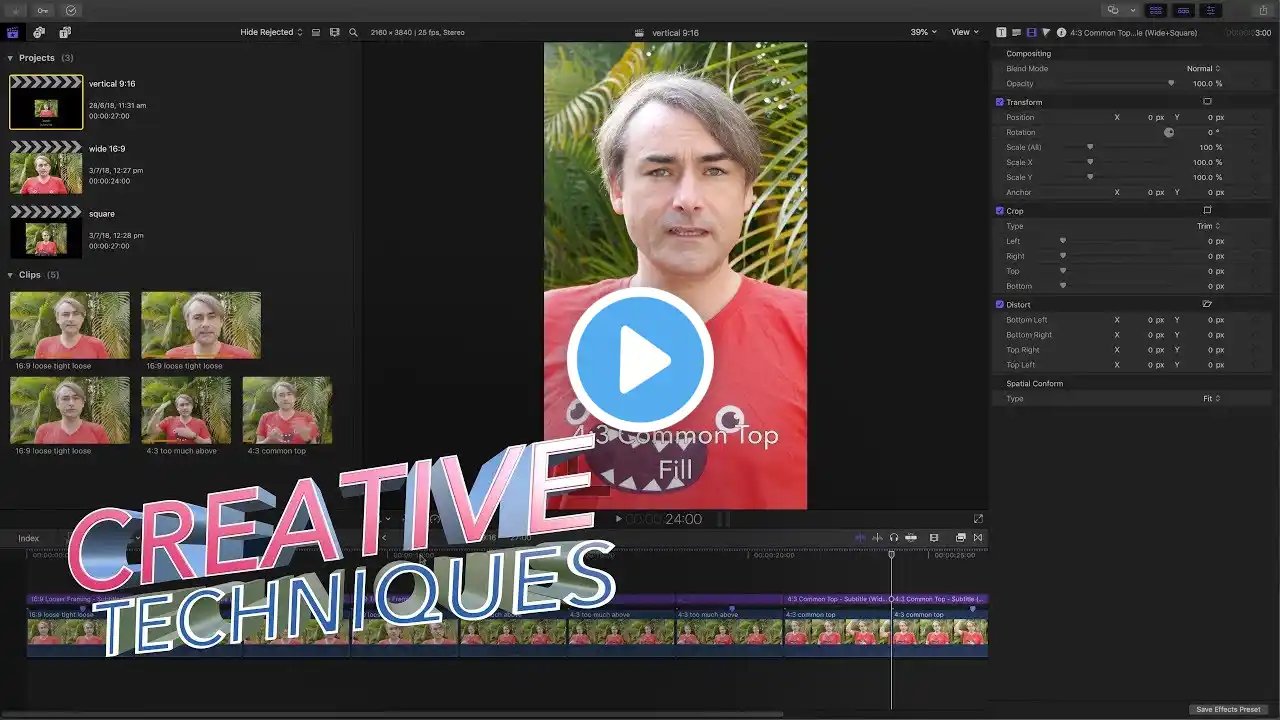Open the View options dropdown

964,33
